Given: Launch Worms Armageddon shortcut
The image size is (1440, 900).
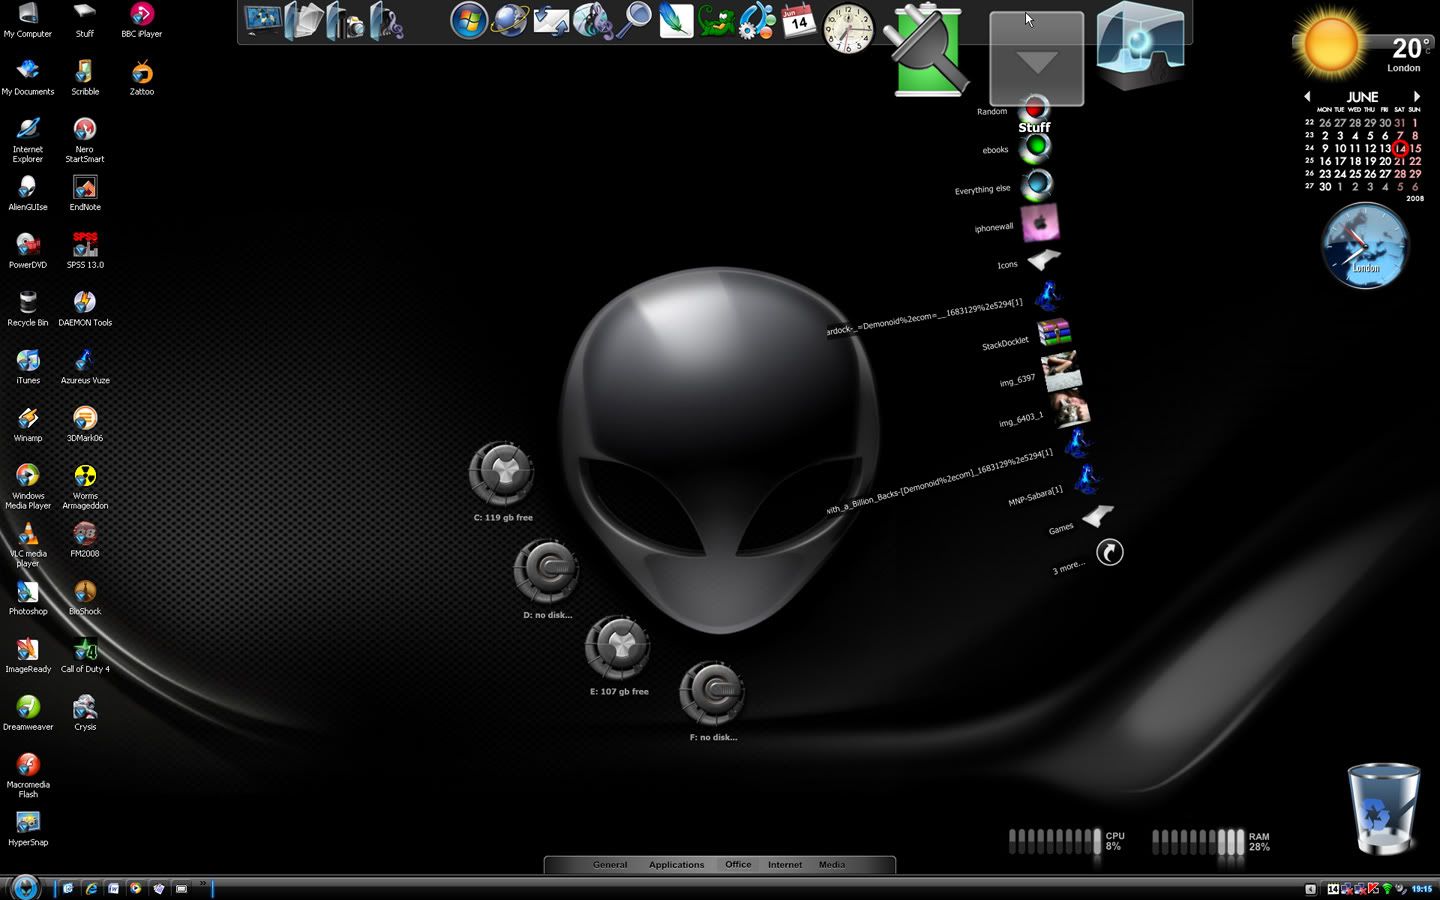Looking at the screenshot, I should [x=85, y=487].
